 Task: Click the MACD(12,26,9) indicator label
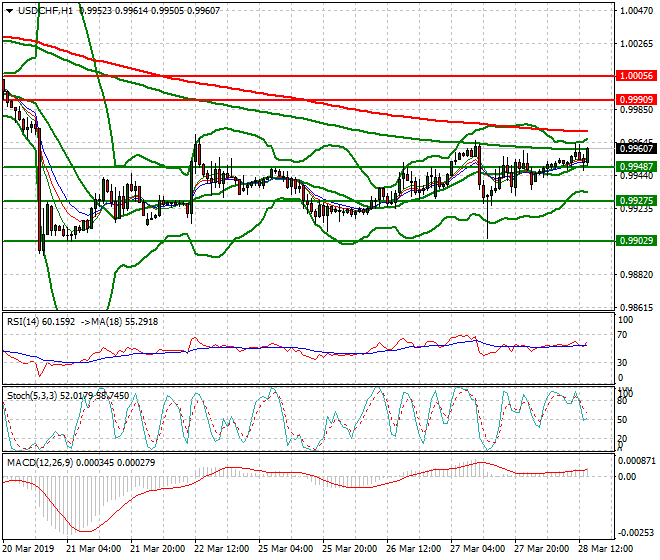point(40,463)
